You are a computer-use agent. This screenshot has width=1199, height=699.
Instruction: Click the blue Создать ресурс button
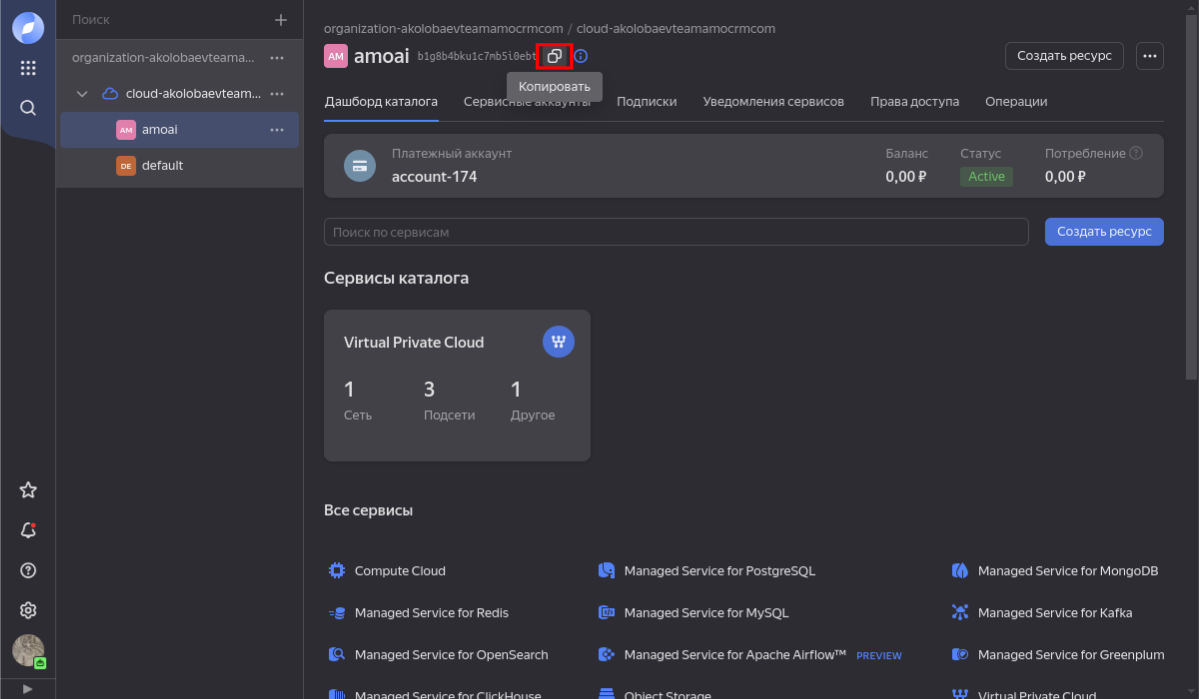[x=1104, y=232]
